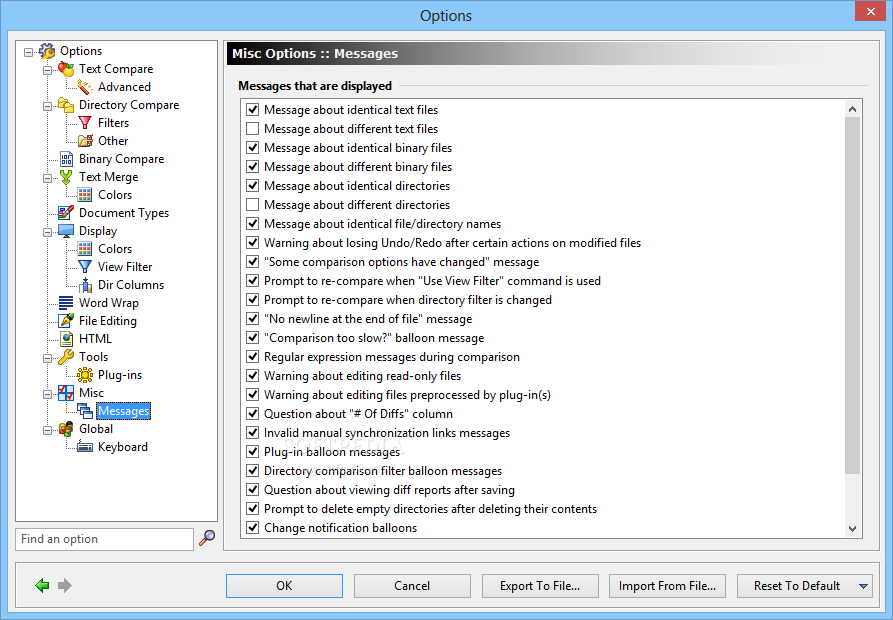The image size is (893, 620).
Task: Select Keyboard in options tree
Action: pyautogui.click(x=122, y=447)
